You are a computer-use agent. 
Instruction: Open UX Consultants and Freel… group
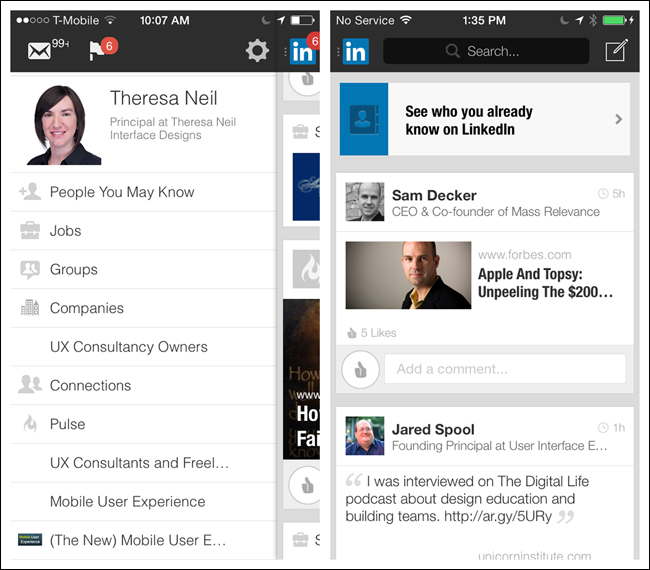coord(143,463)
